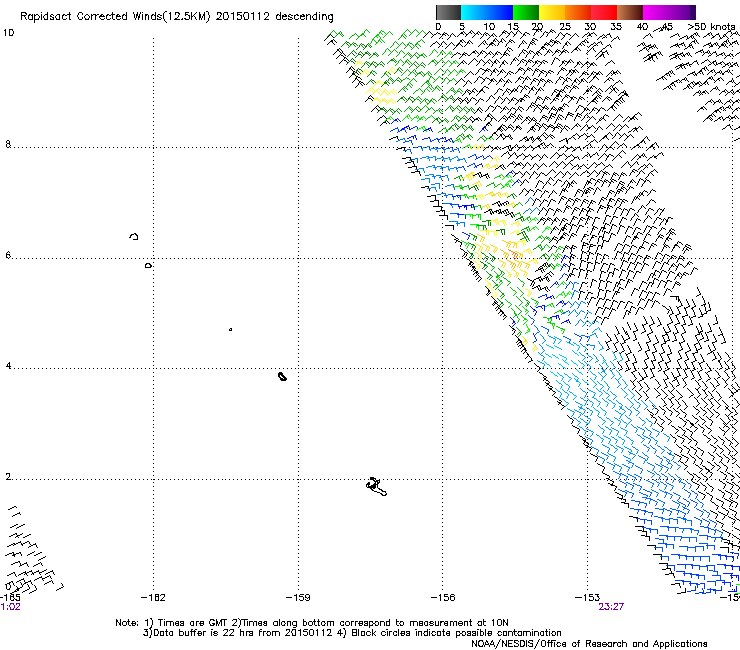Viewport: 740px width, 650px height.
Task: Click legend tick label '35'
Action: tap(616, 27)
